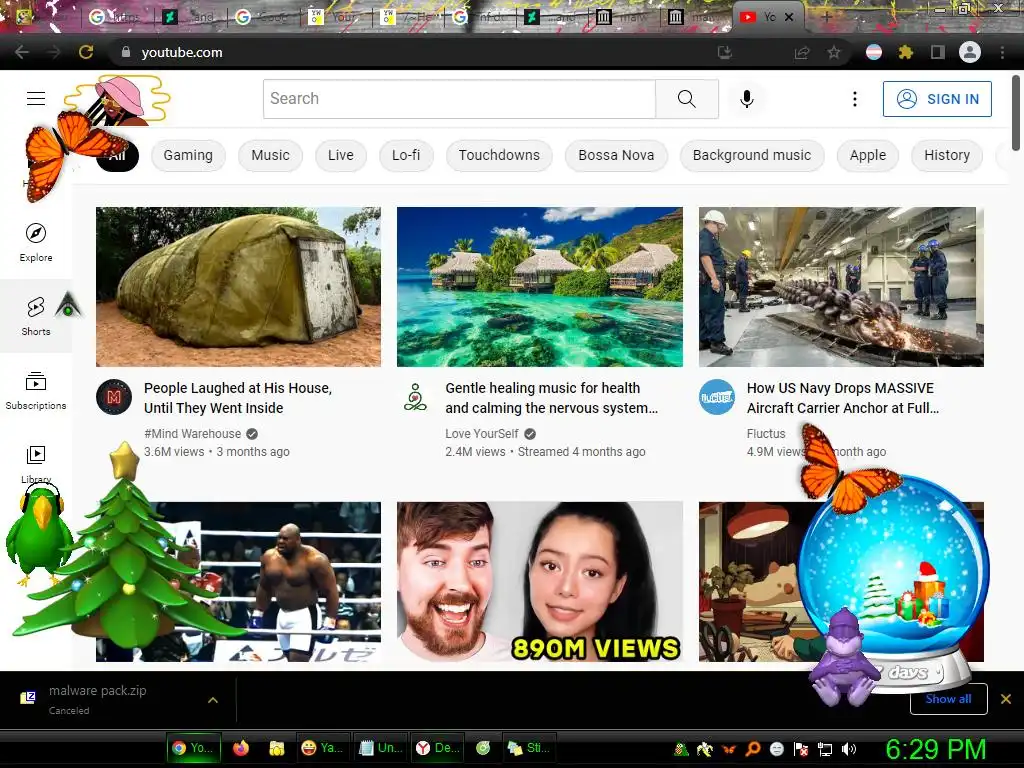This screenshot has height=768, width=1024.
Task: Go back with the browser arrow
Action: (x=22, y=52)
